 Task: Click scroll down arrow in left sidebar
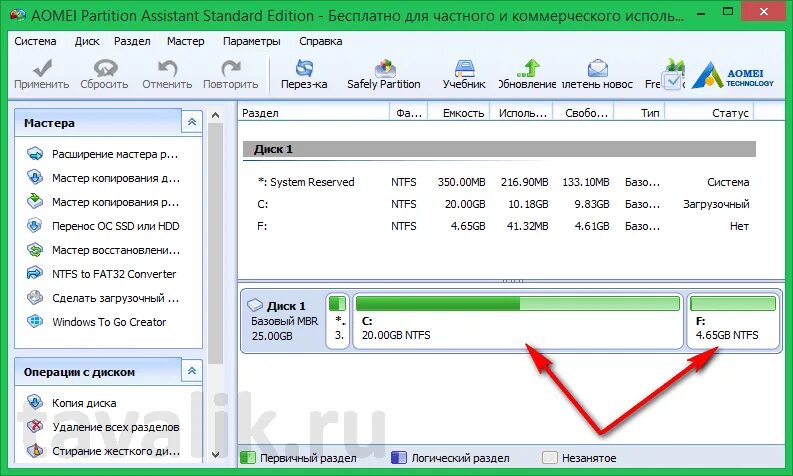[x=215, y=454]
